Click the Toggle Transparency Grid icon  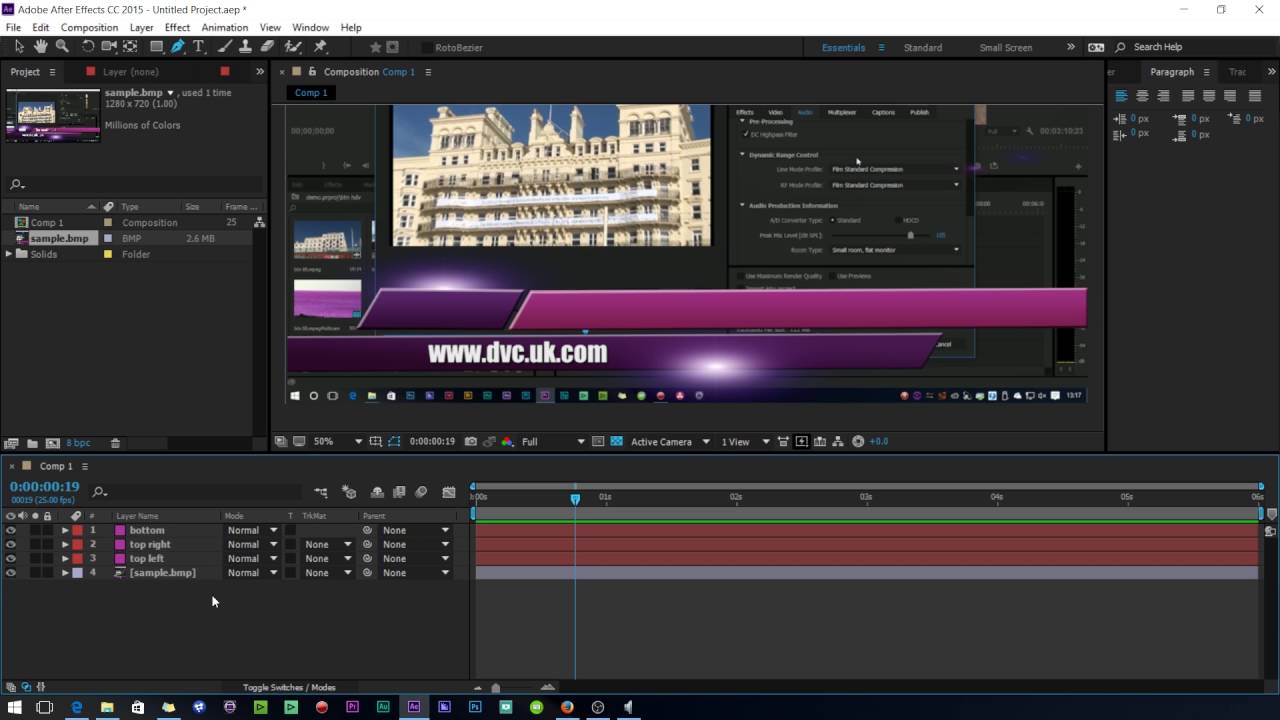616,441
